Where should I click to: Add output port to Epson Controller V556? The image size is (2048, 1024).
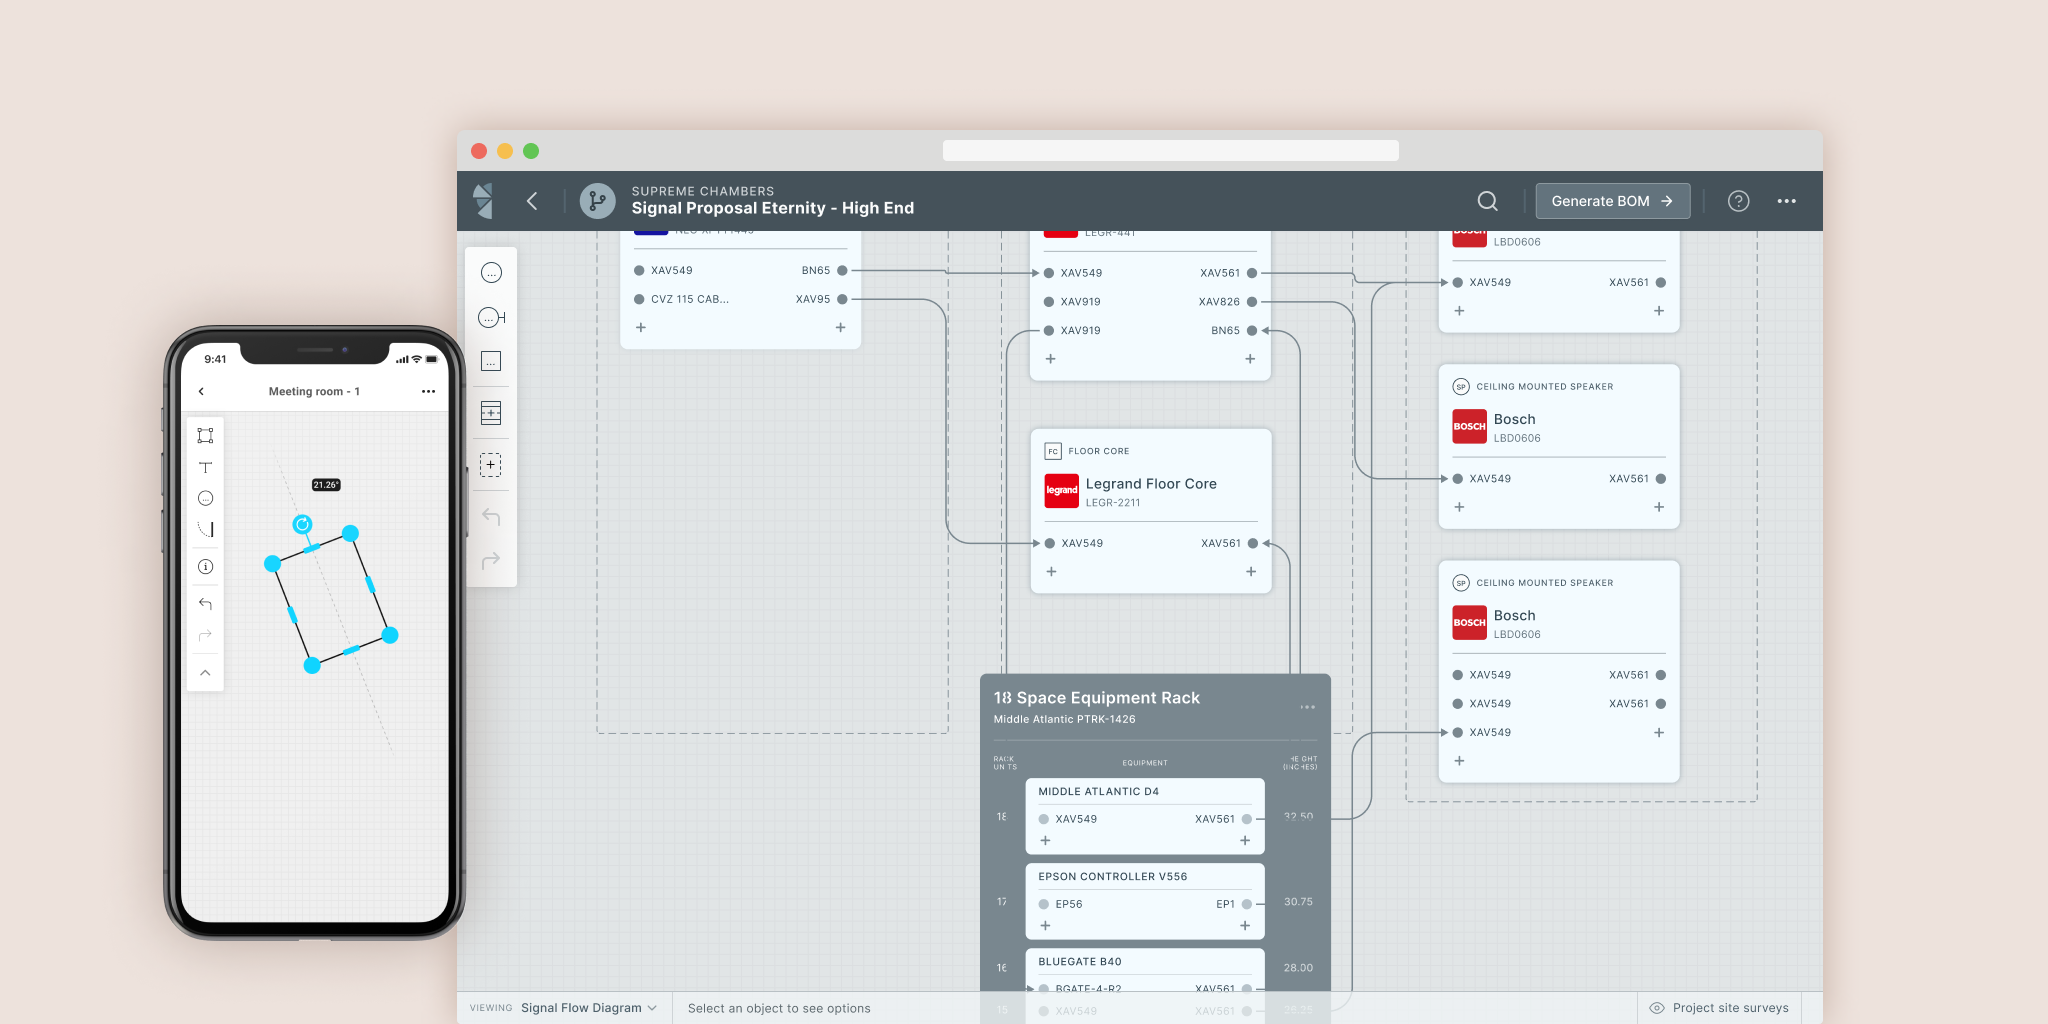pos(1245,926)
